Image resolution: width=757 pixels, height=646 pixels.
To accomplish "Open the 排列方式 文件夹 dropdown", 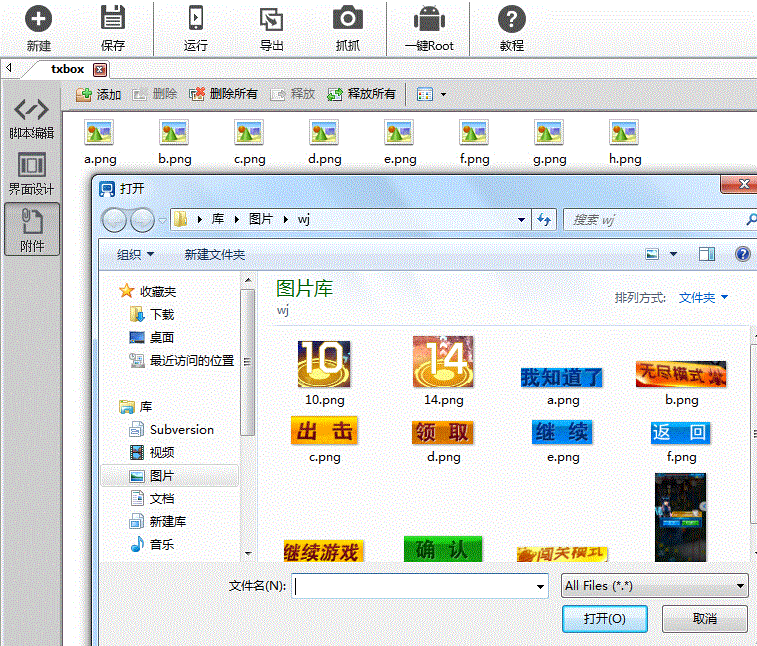I will coord(703,297).
